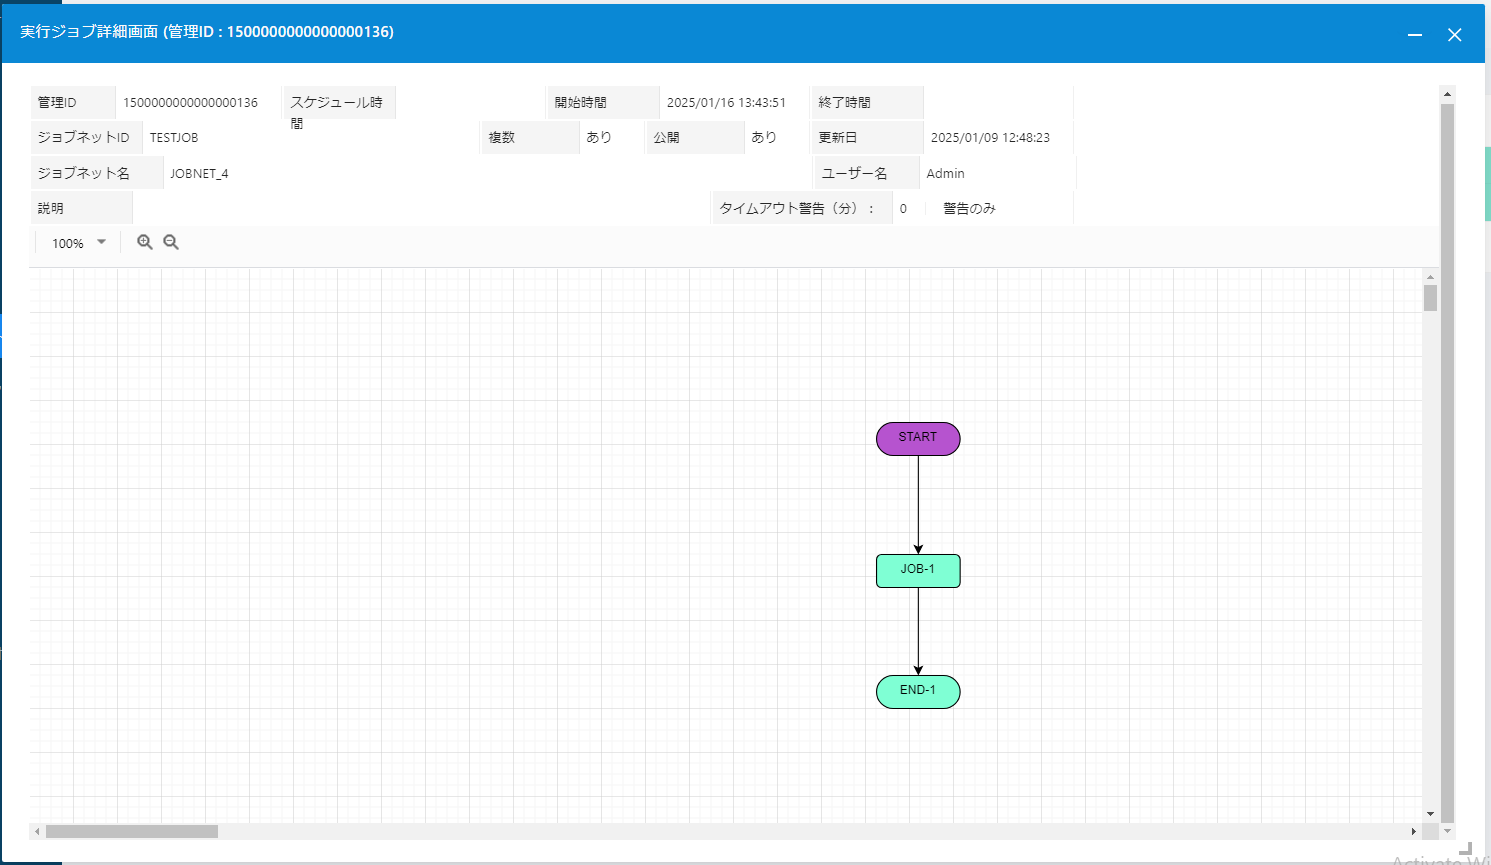
Task: Select the Admin user name value
Action: click(x=945, y=172)
